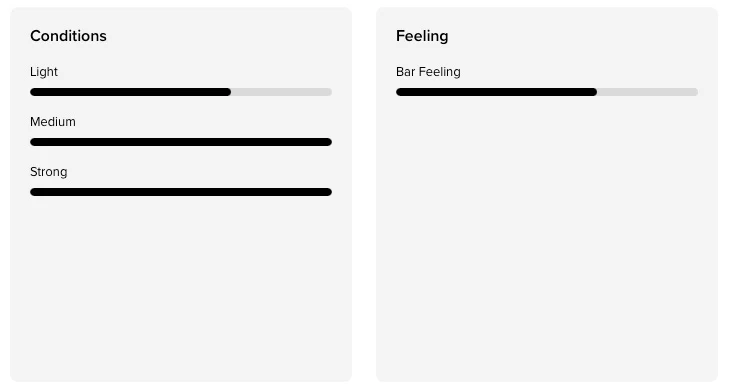Viewport: 730px width, 391px height.
Task: Click empty Feeling card area below the bar
Action: 547,237
